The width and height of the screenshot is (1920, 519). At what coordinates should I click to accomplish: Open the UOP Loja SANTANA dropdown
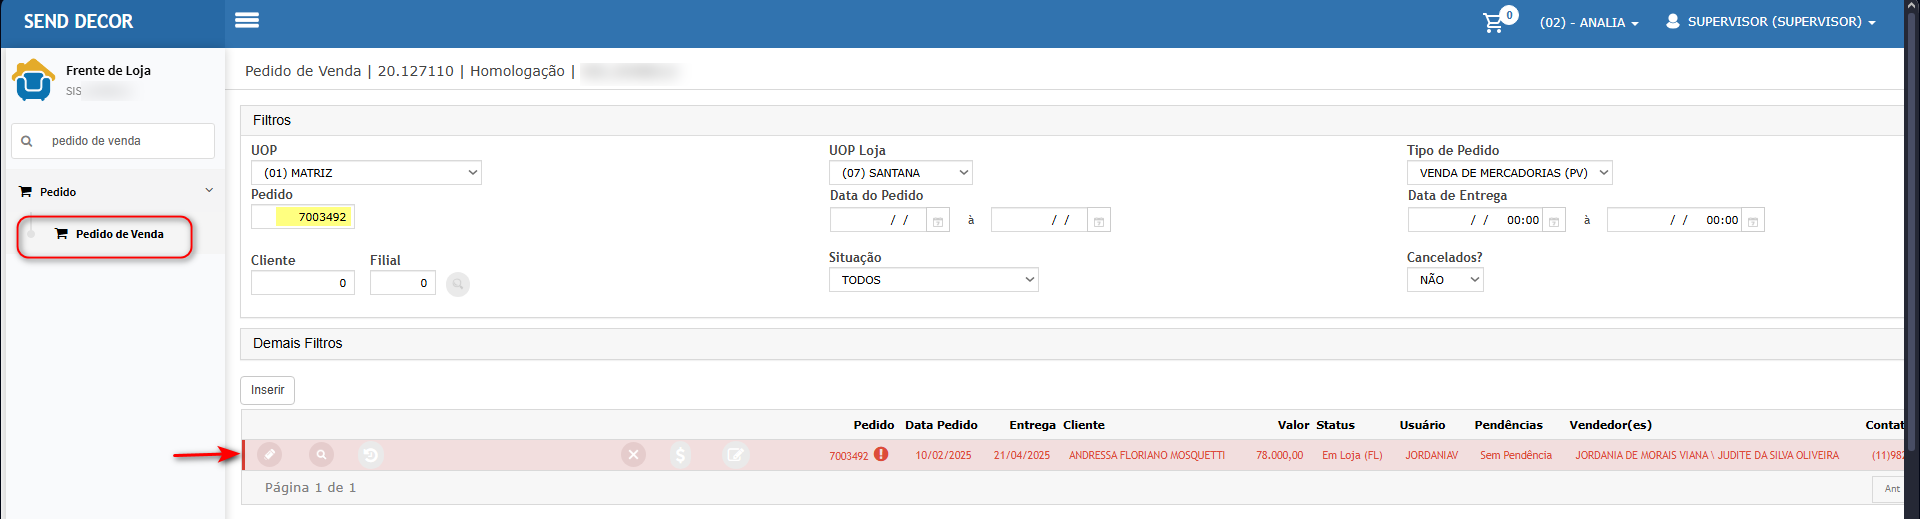point(900,173)
